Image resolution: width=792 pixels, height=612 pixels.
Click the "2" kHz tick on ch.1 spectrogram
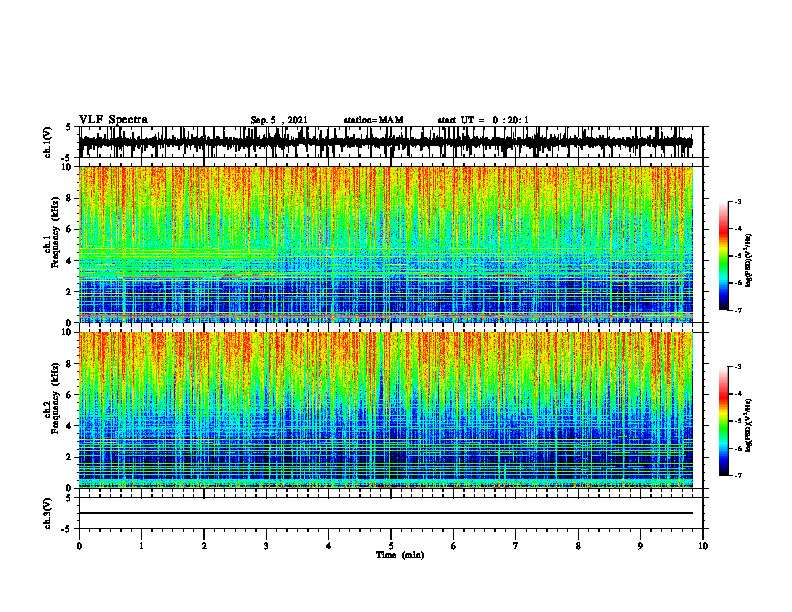[x=70, y=292]
